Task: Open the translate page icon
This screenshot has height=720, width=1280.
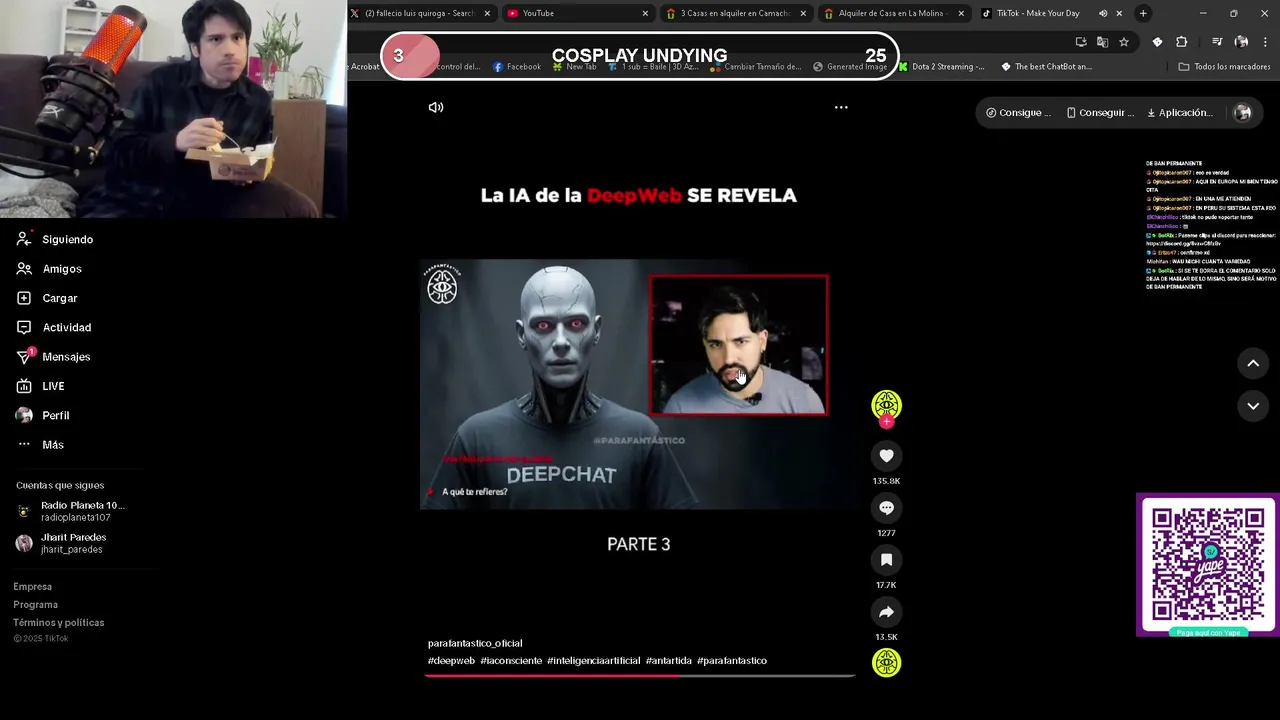Action: pos(1102,42)
